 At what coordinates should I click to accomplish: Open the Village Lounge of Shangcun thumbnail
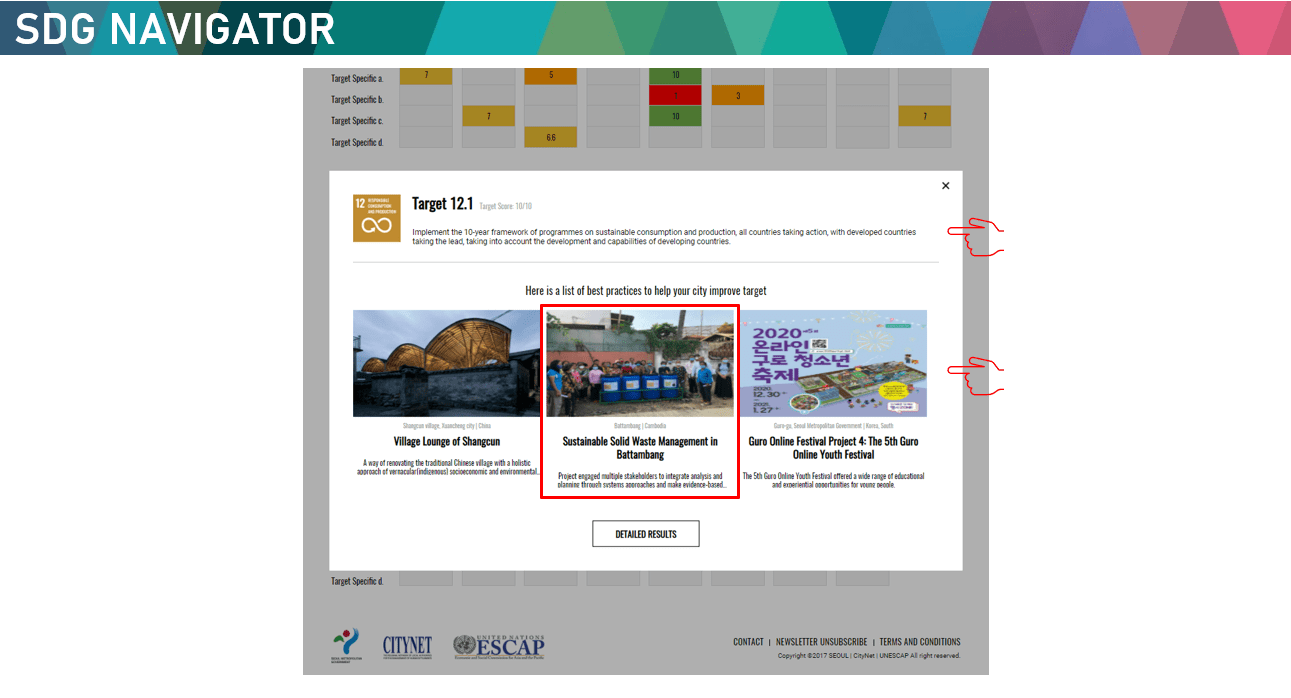pos(446,363)
